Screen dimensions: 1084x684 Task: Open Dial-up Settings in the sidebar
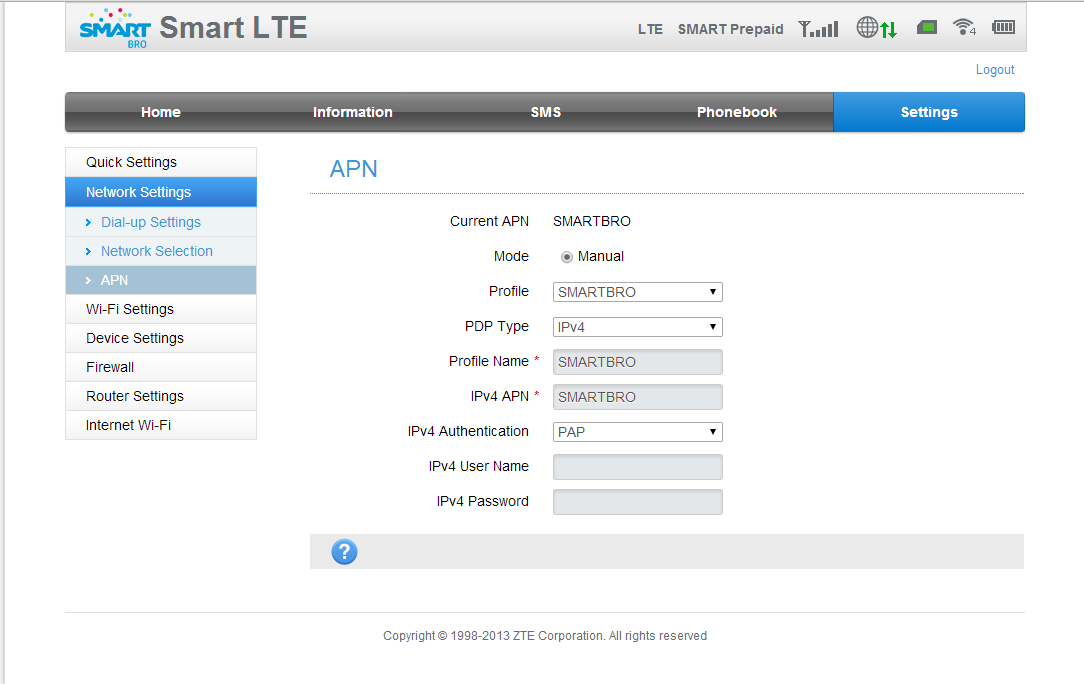pos(150,222)
